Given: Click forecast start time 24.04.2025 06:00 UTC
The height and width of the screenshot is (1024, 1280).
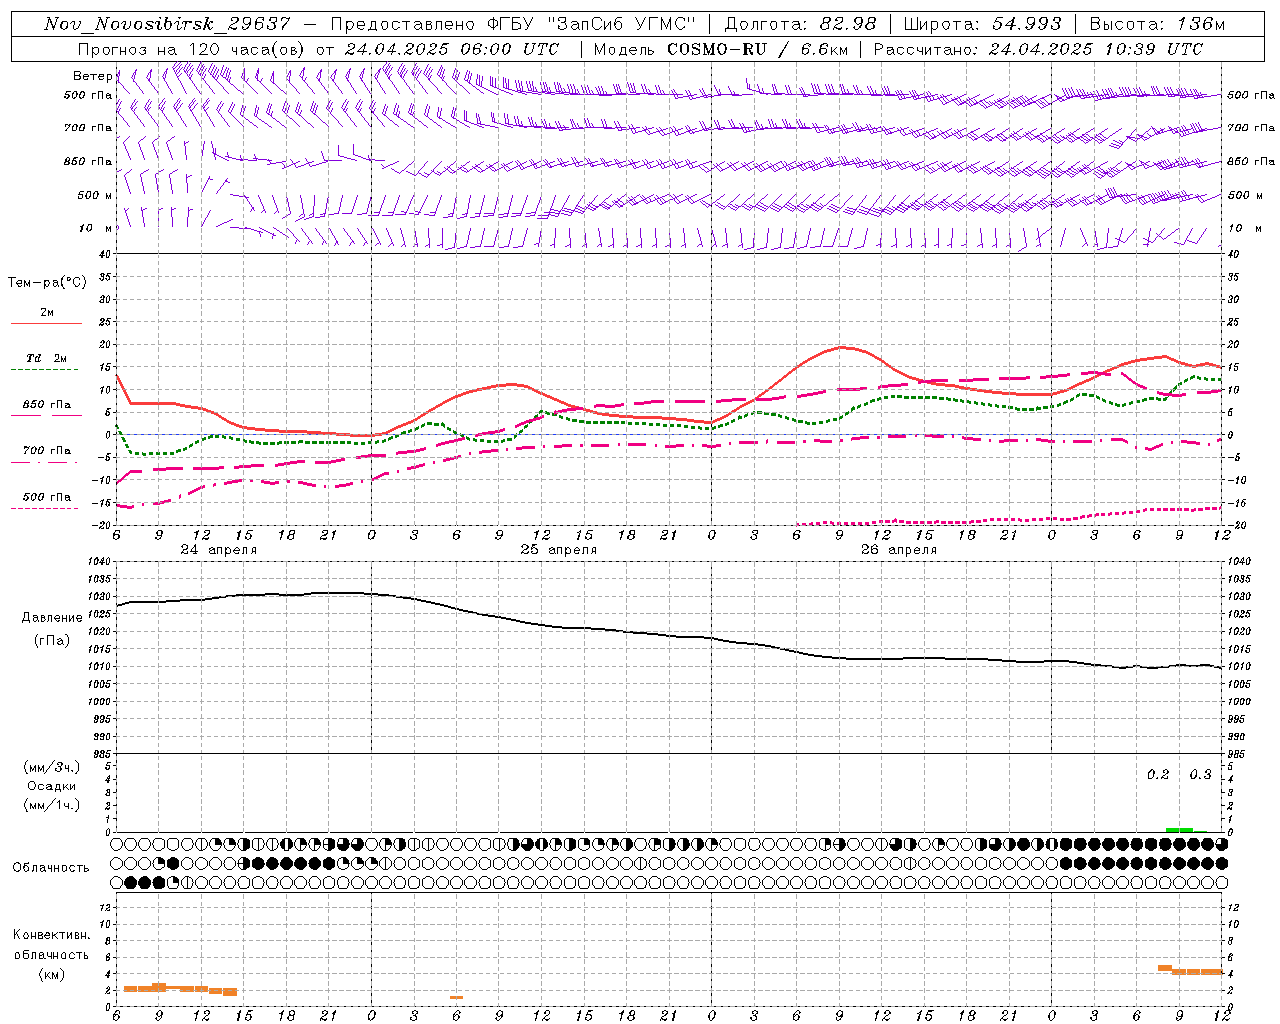Looking at the screenshot, I should pos(452,49).
